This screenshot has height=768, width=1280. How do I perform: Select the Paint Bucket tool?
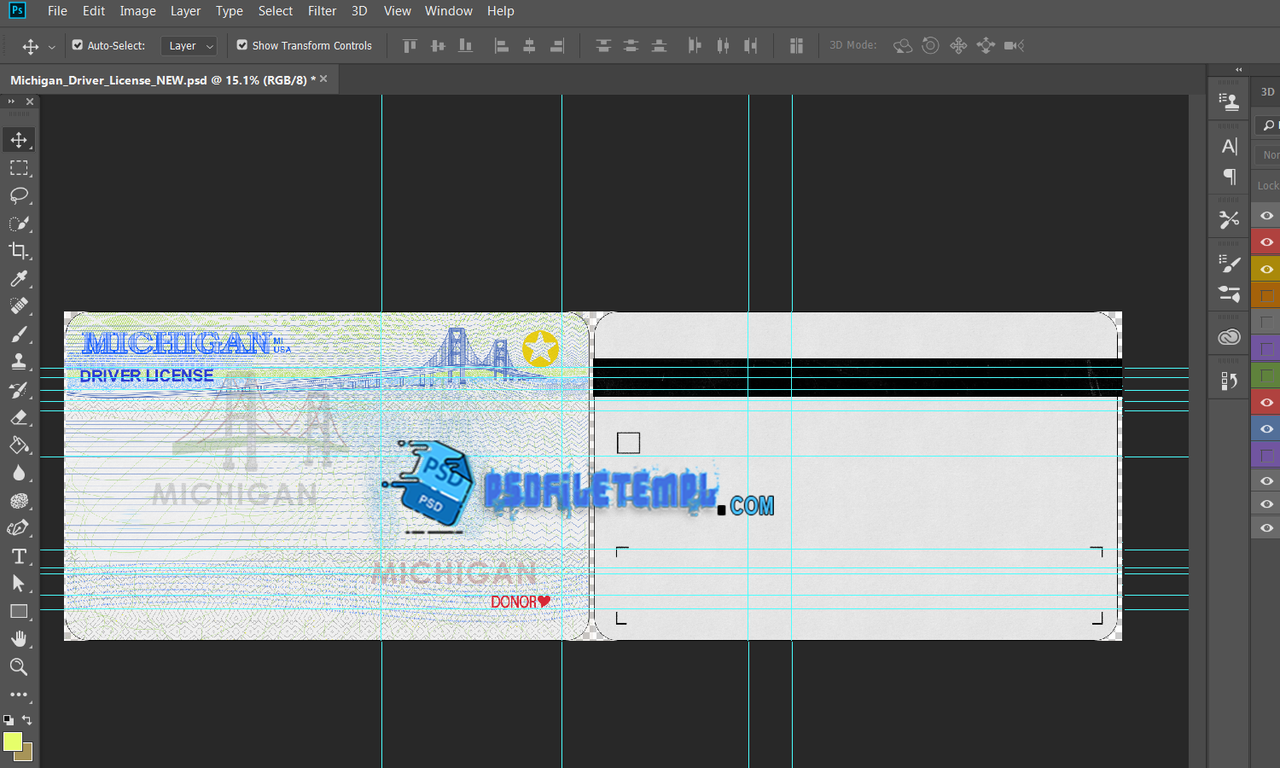coord(19,445)
